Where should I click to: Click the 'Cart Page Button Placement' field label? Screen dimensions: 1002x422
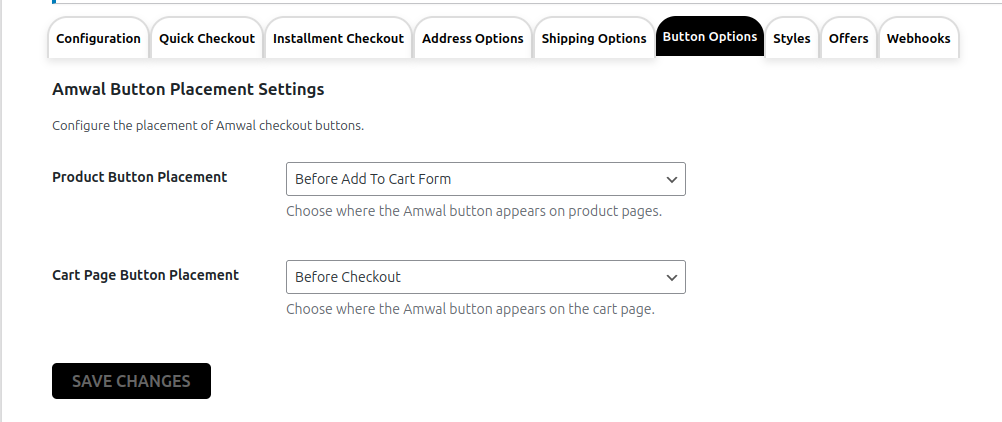pos(145,275)
